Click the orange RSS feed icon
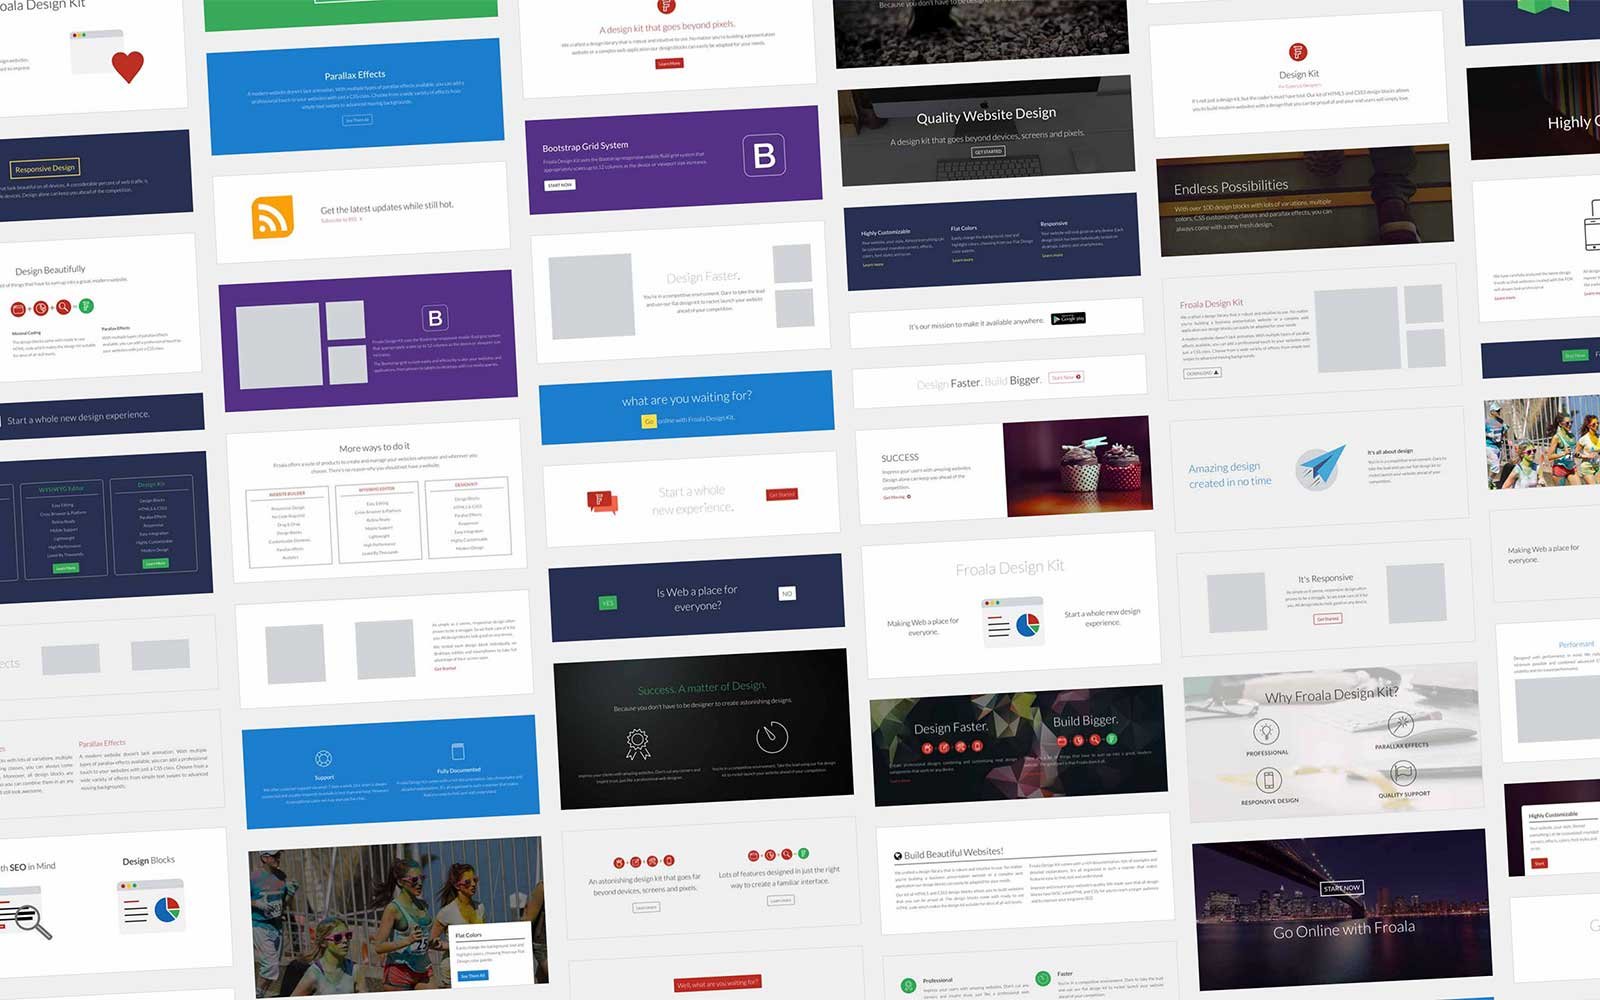 click(272, 216)
